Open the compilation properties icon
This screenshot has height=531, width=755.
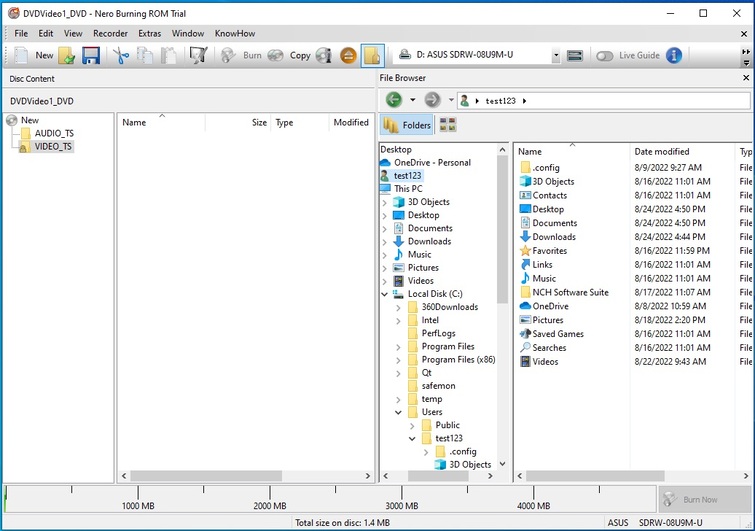pos(198,55)
